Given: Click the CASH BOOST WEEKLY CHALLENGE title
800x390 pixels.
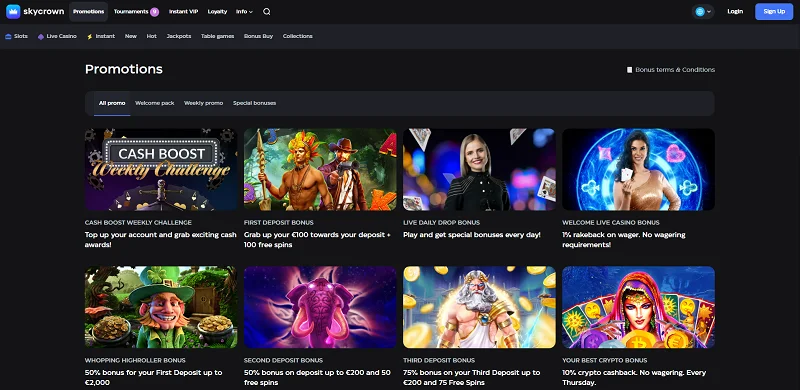Looking at the screenshot, I should coord(138,223).
